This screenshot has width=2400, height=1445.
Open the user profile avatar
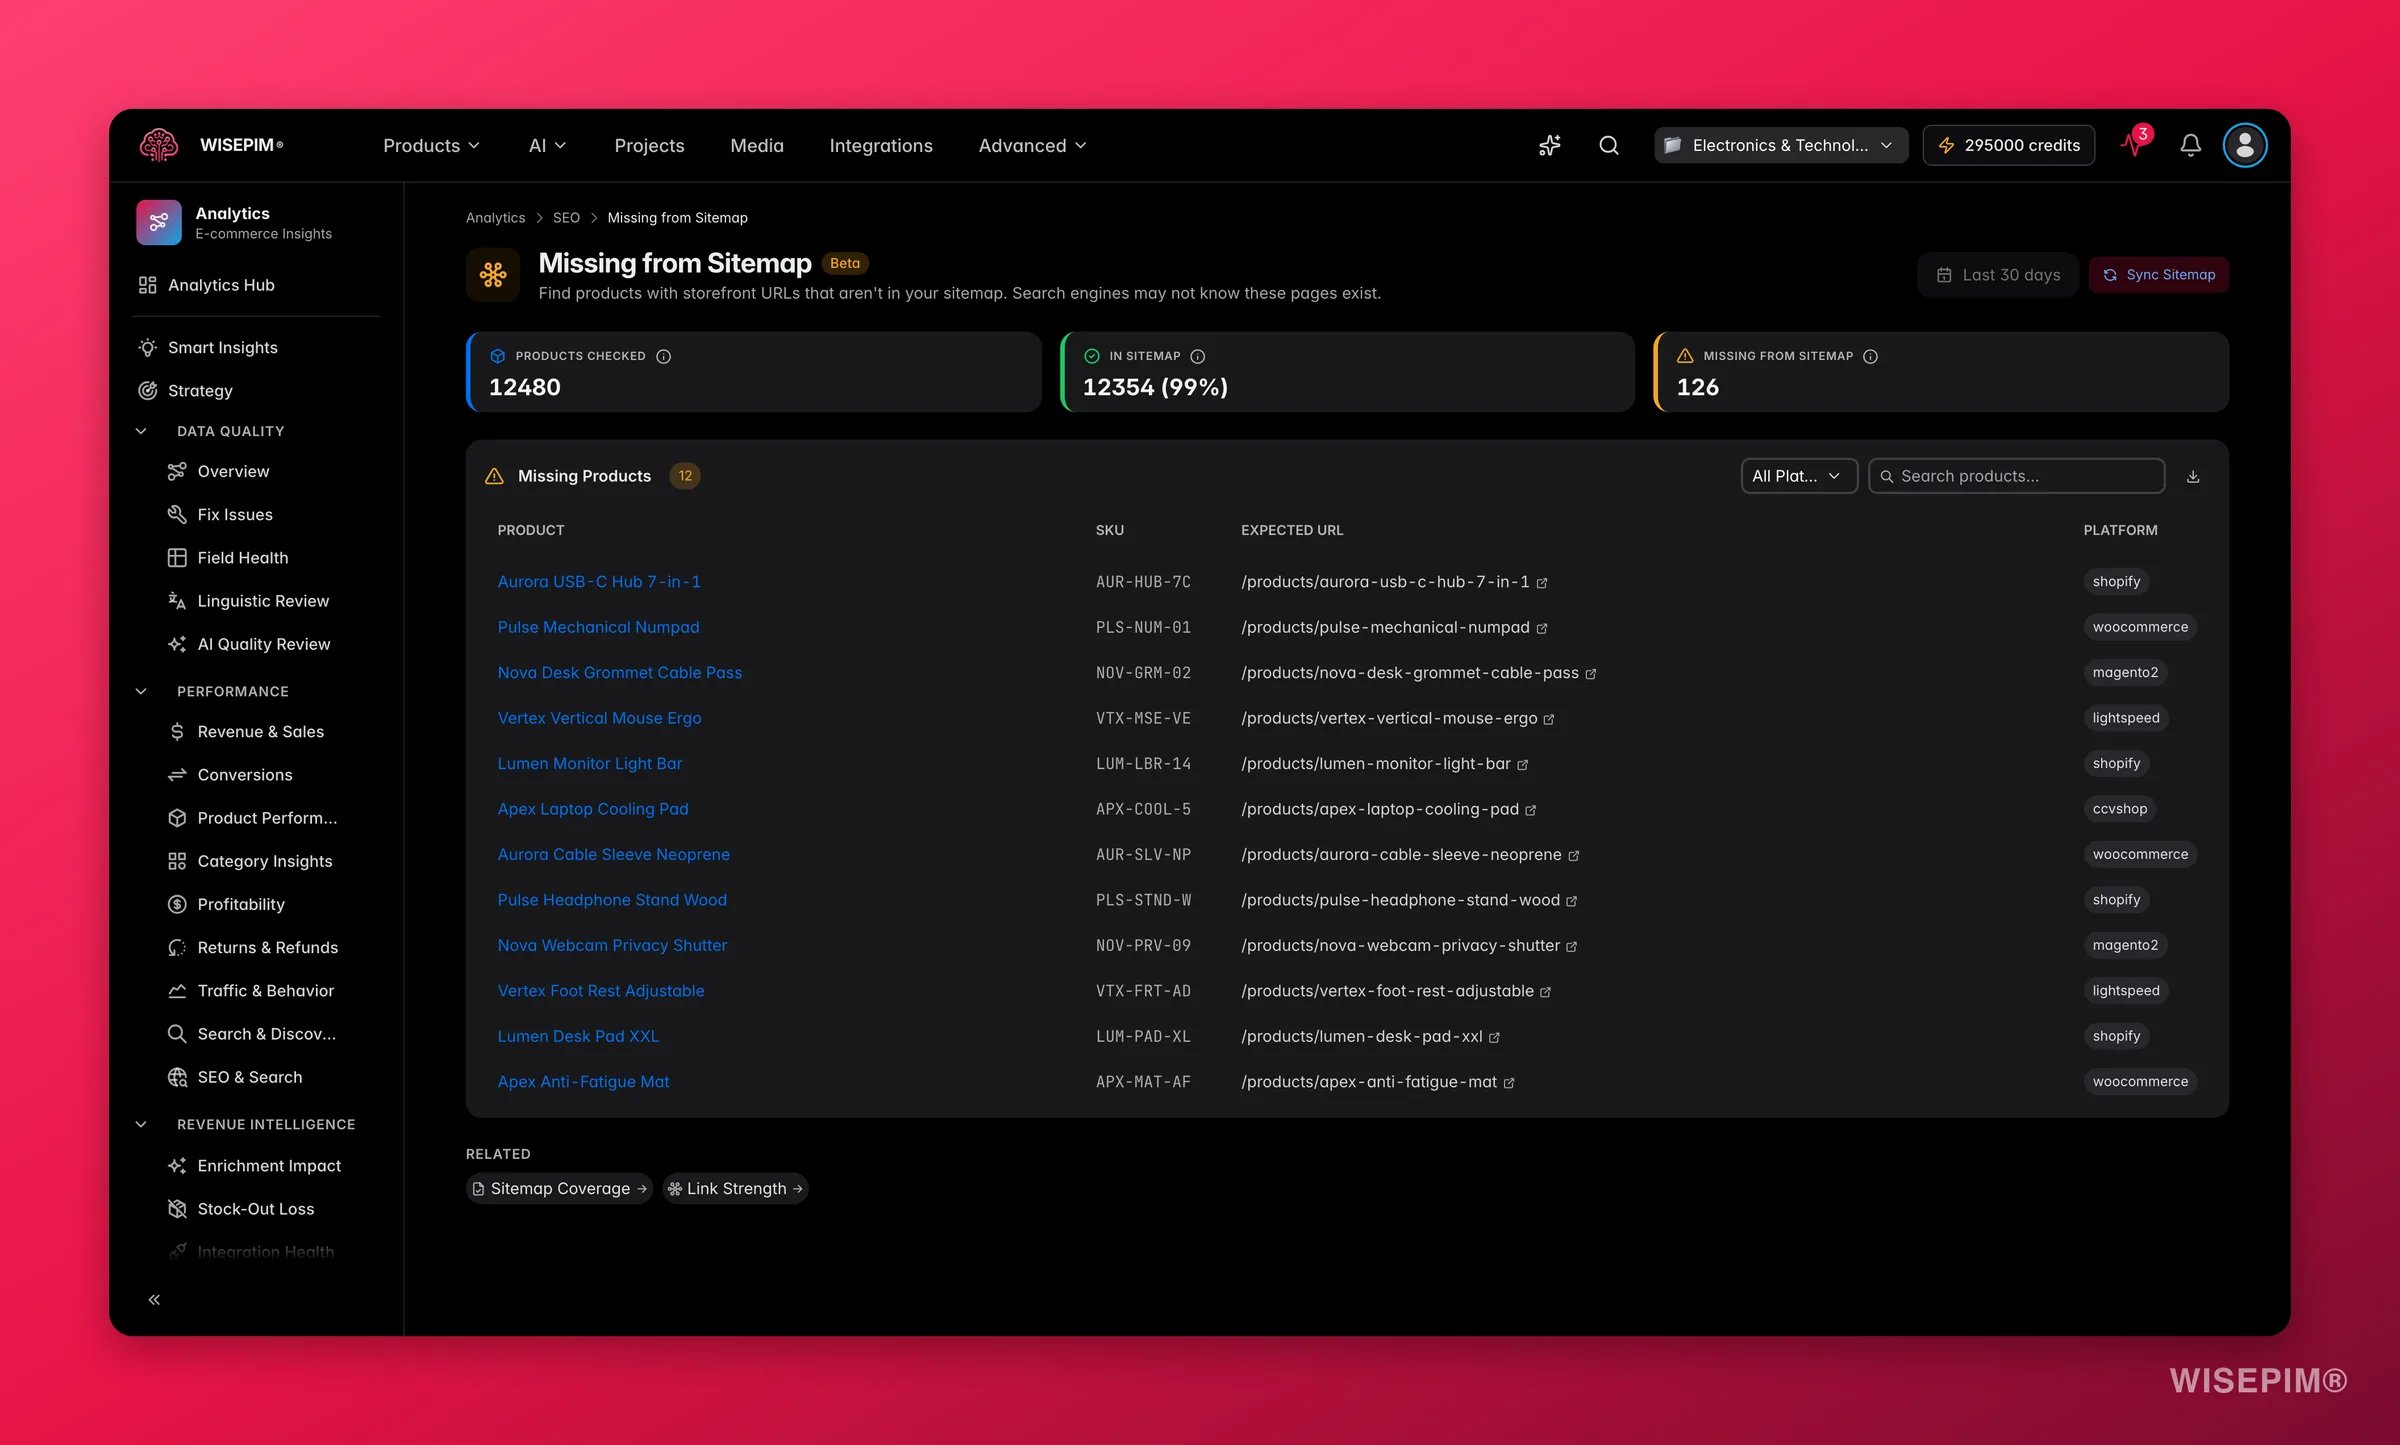[2245, 145]
